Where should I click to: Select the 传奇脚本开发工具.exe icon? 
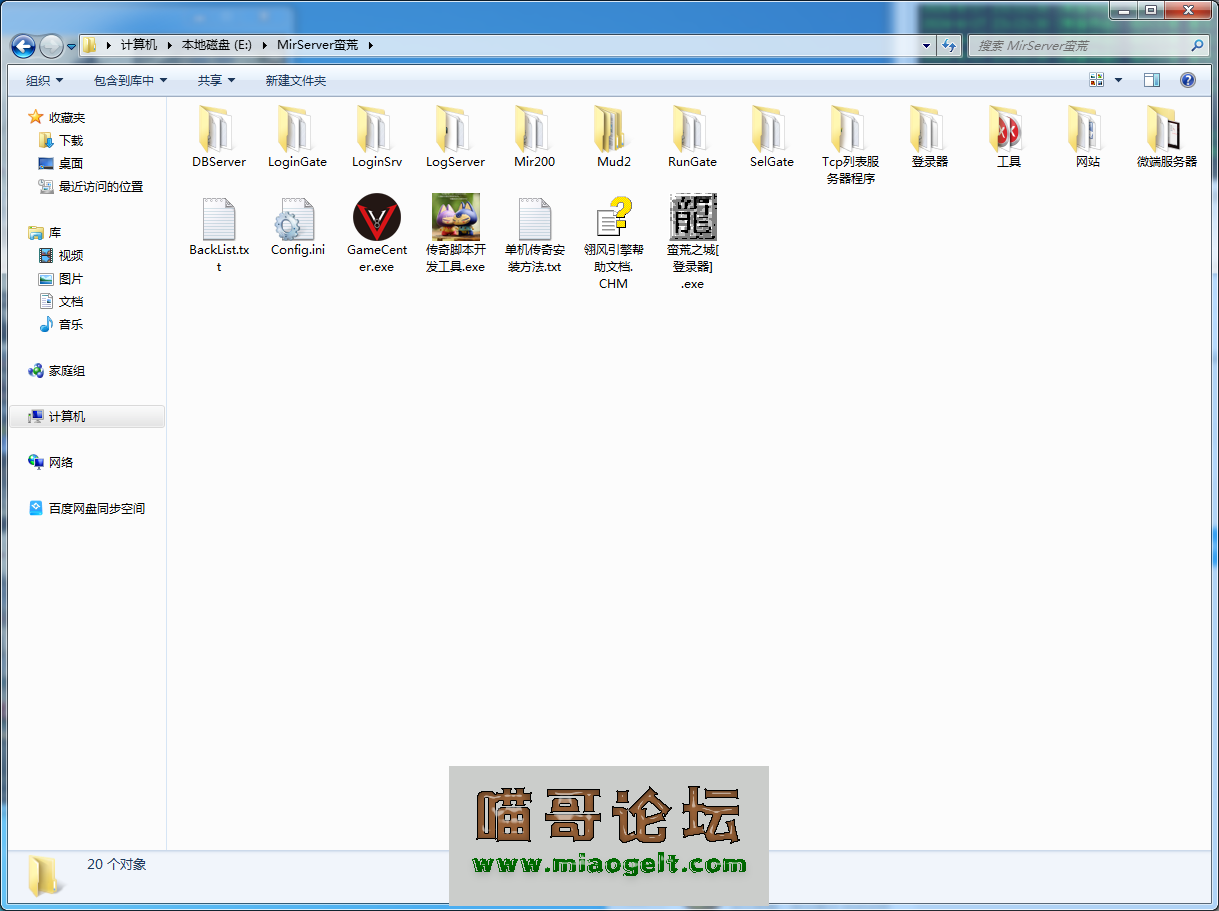pos(455,217)
